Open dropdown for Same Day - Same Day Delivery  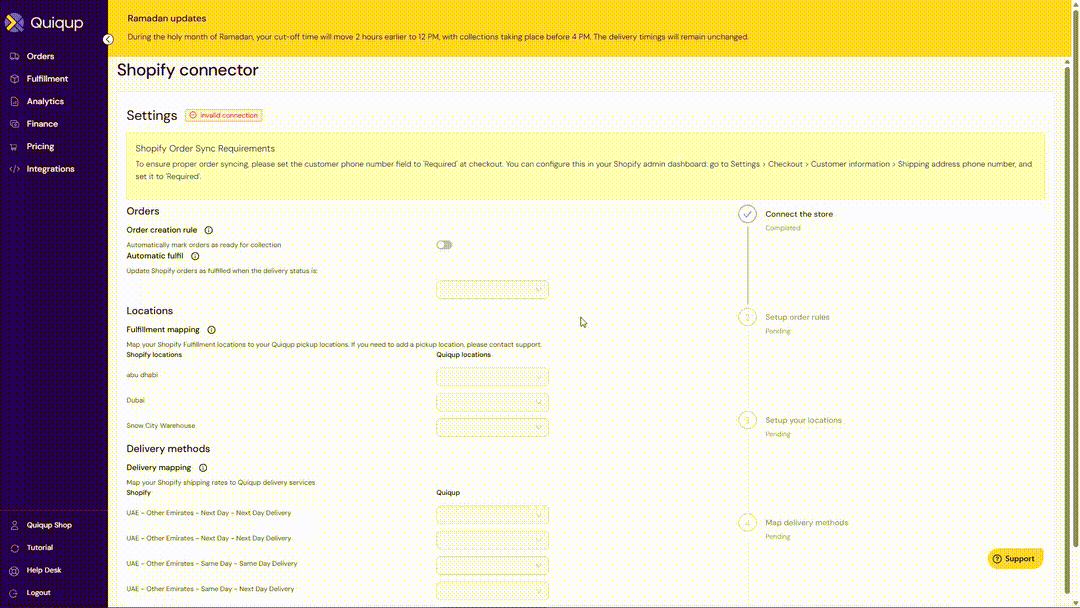(x=492, y=566)
